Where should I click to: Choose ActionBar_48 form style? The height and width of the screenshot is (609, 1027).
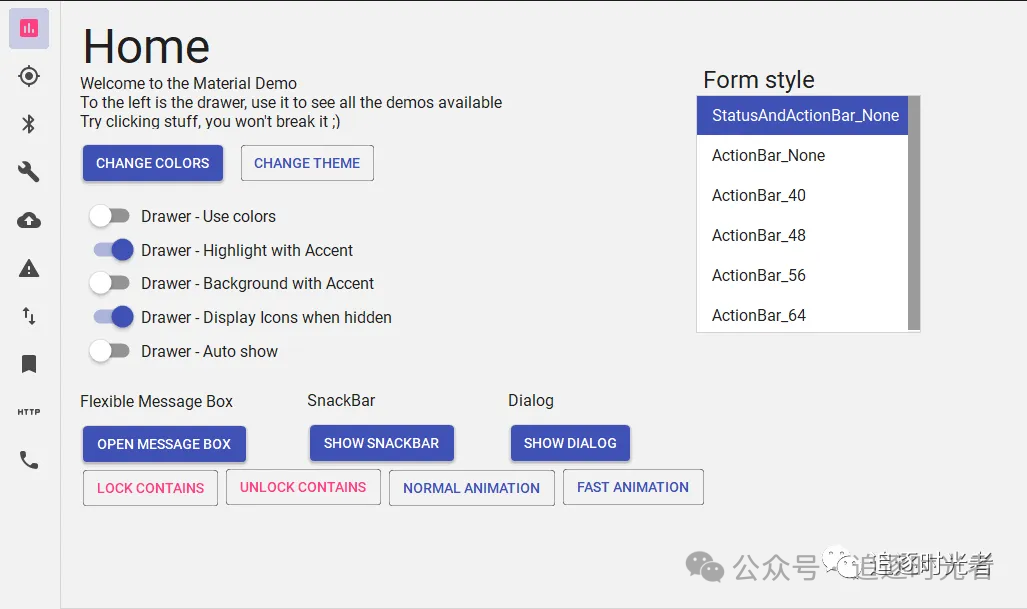tap(802, 235)
